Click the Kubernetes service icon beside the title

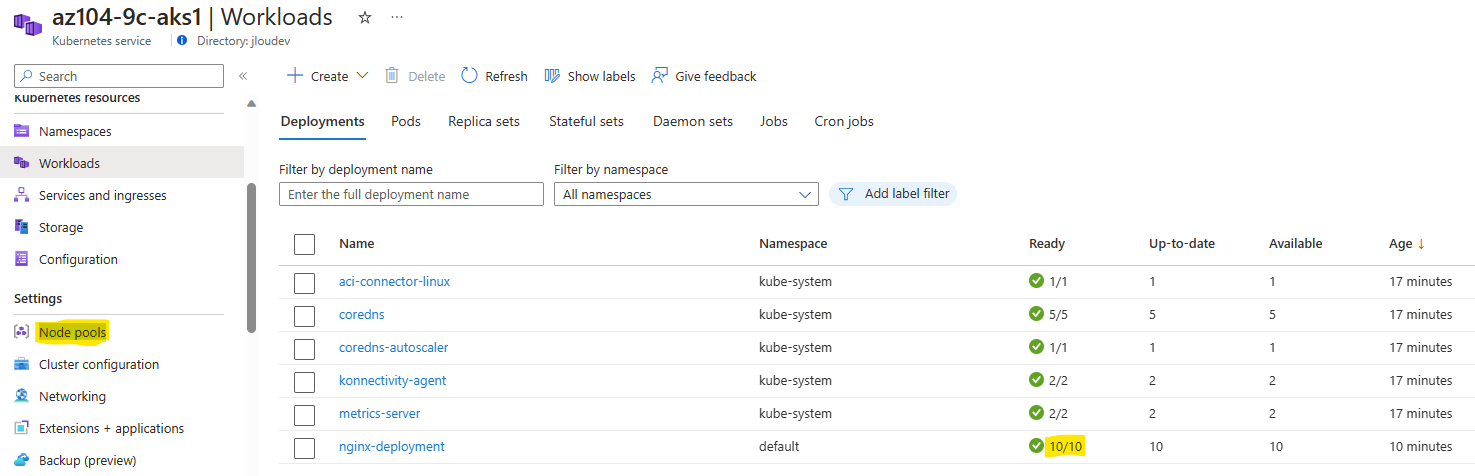[x=27, y=23]
